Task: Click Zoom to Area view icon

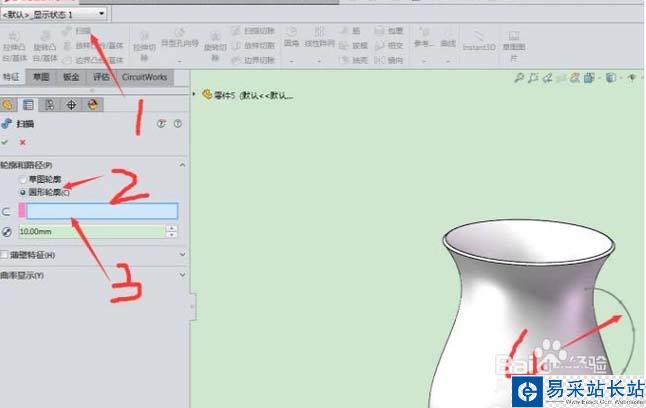Action: click(x=533, y=77)
